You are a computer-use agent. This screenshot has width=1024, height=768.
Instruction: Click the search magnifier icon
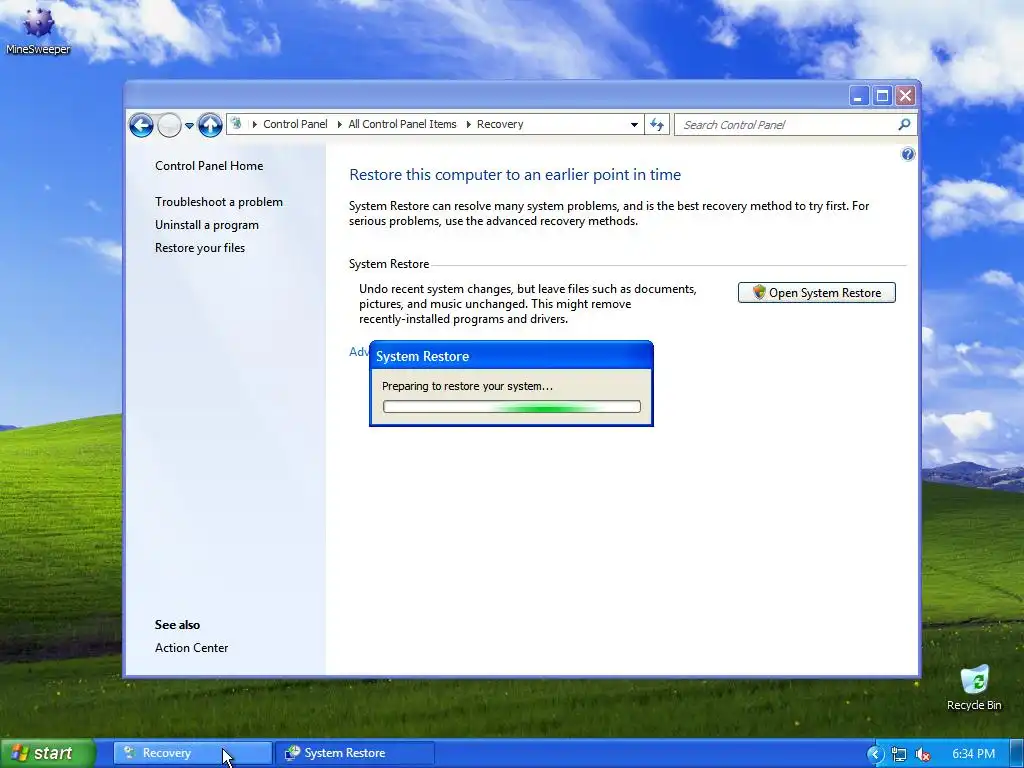tap(904, 124)
